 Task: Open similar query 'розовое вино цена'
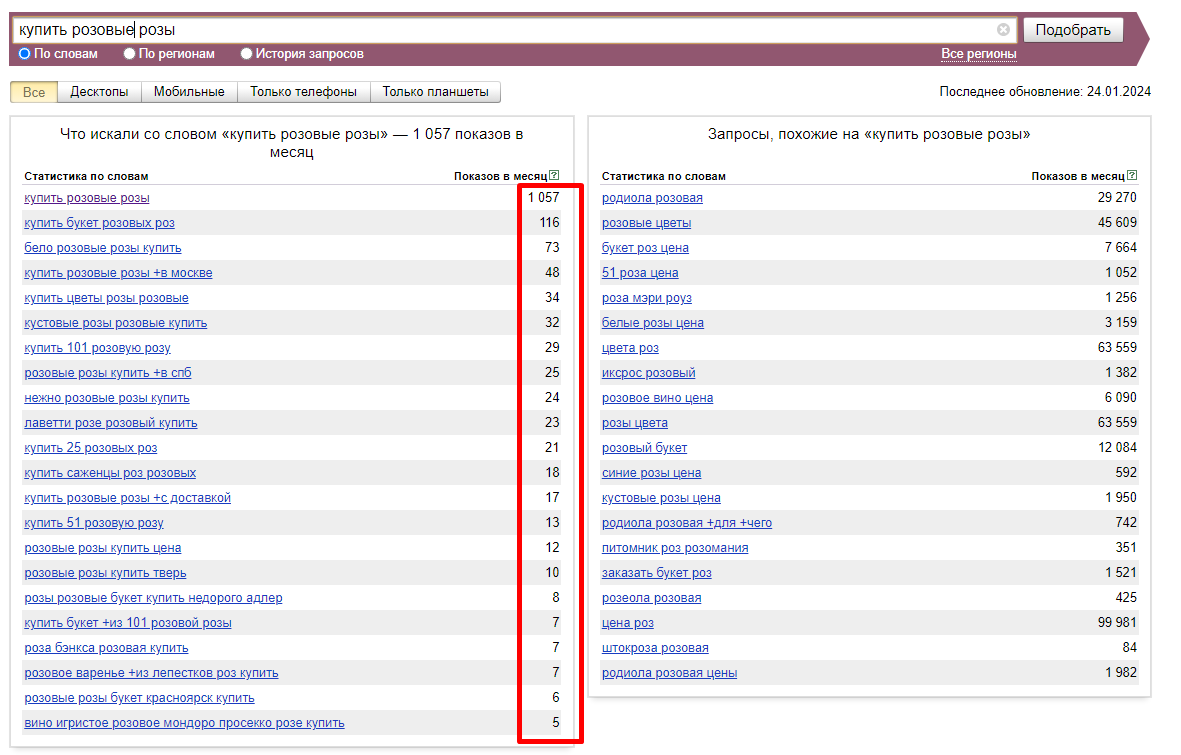(x=658, y=398)
